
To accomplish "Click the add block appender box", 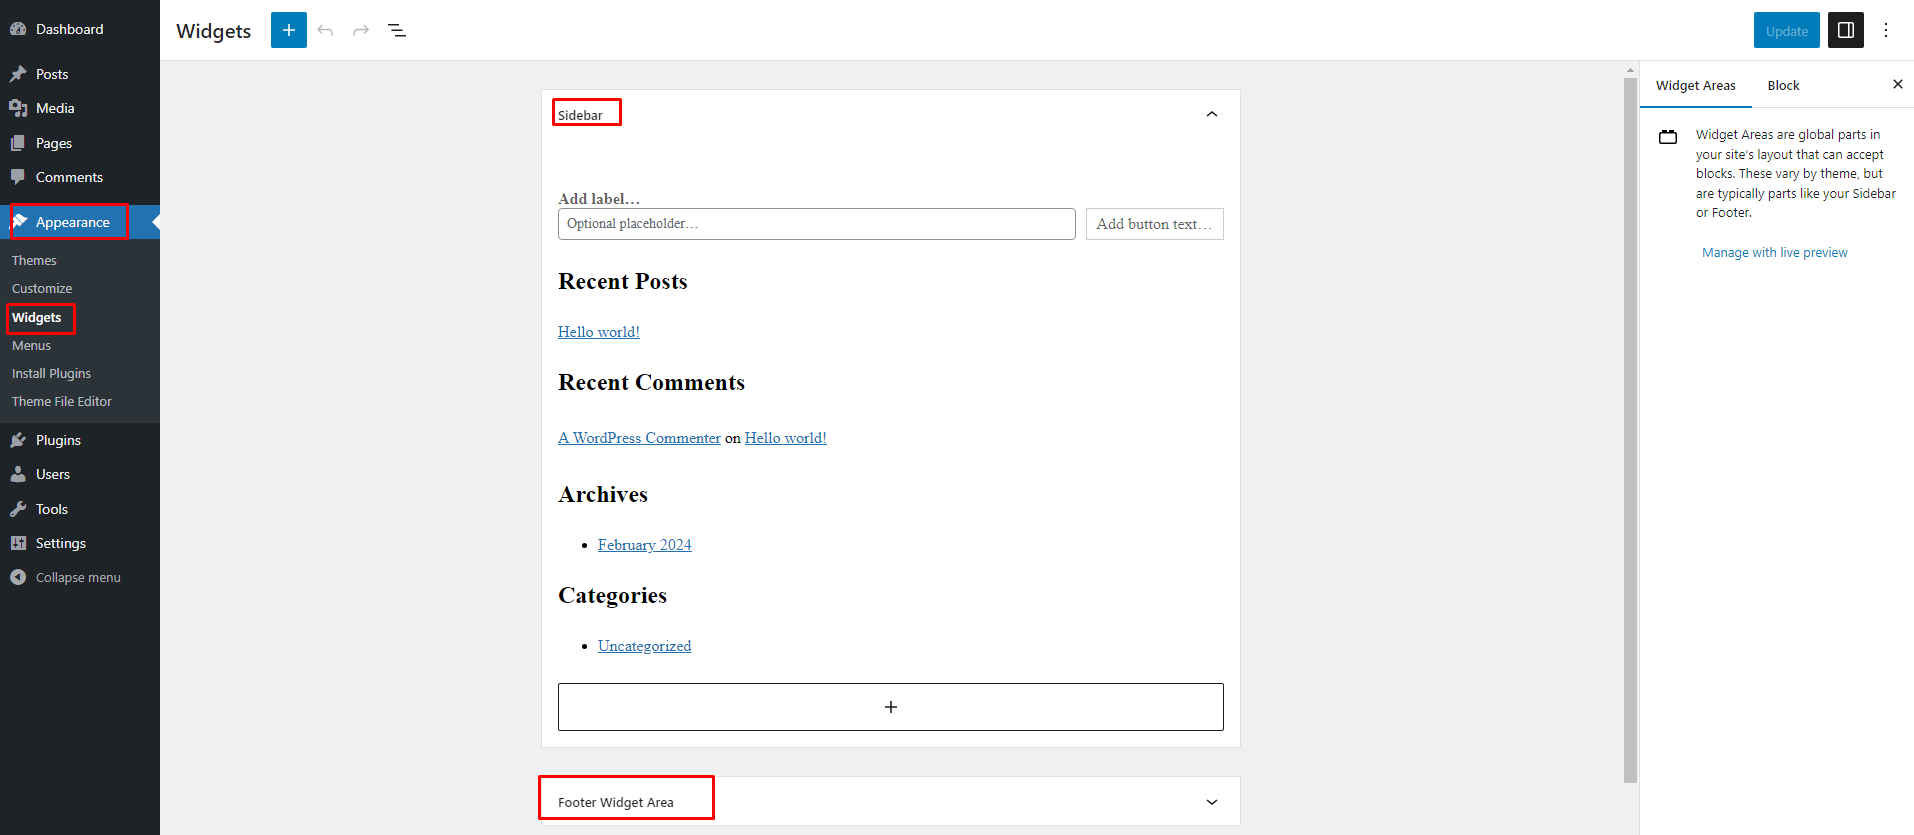I will 890,707.
